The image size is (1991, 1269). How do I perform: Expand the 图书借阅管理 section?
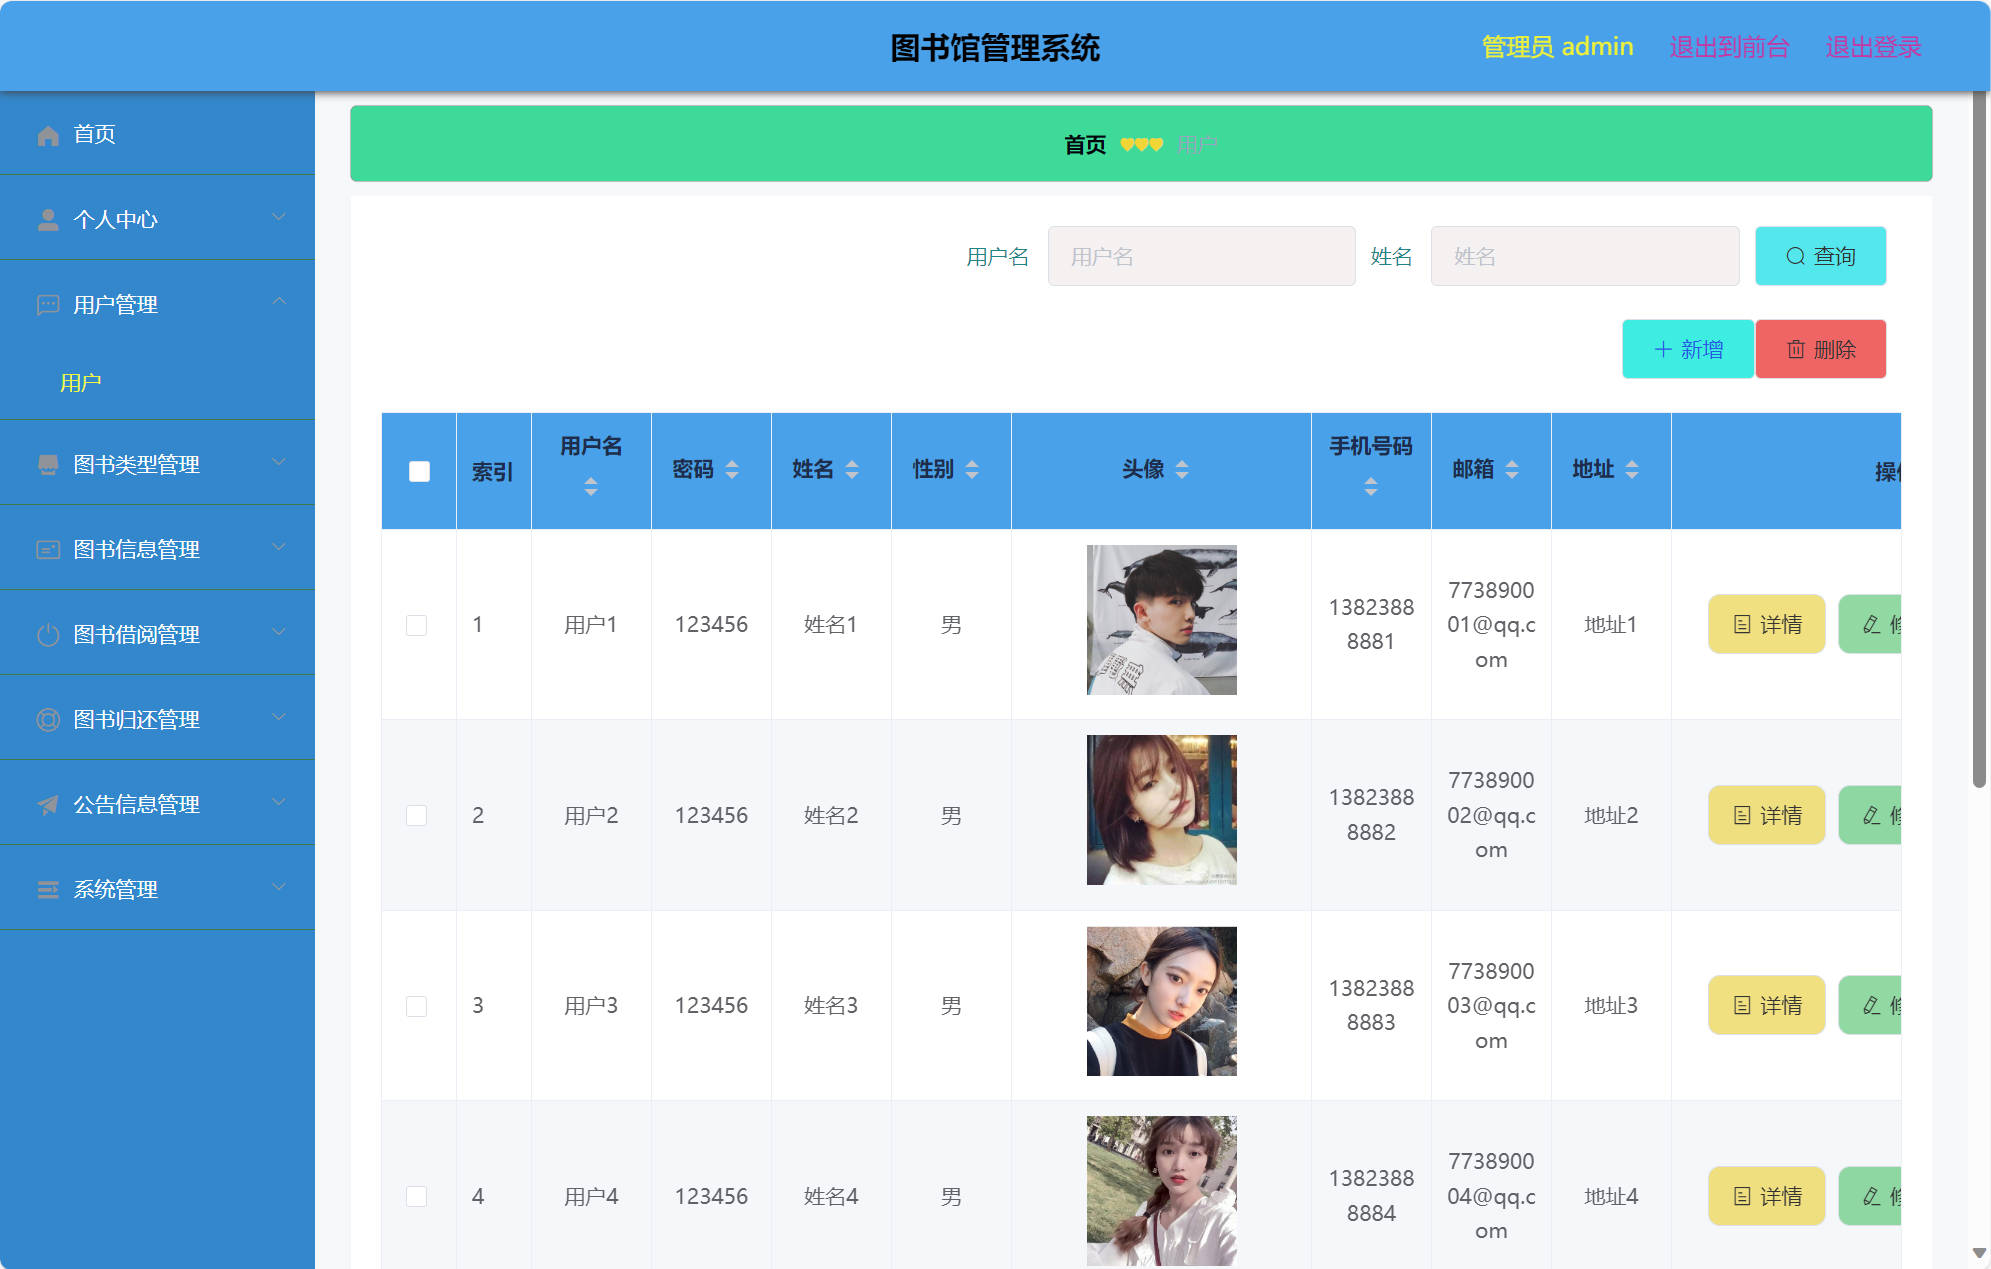279,632
